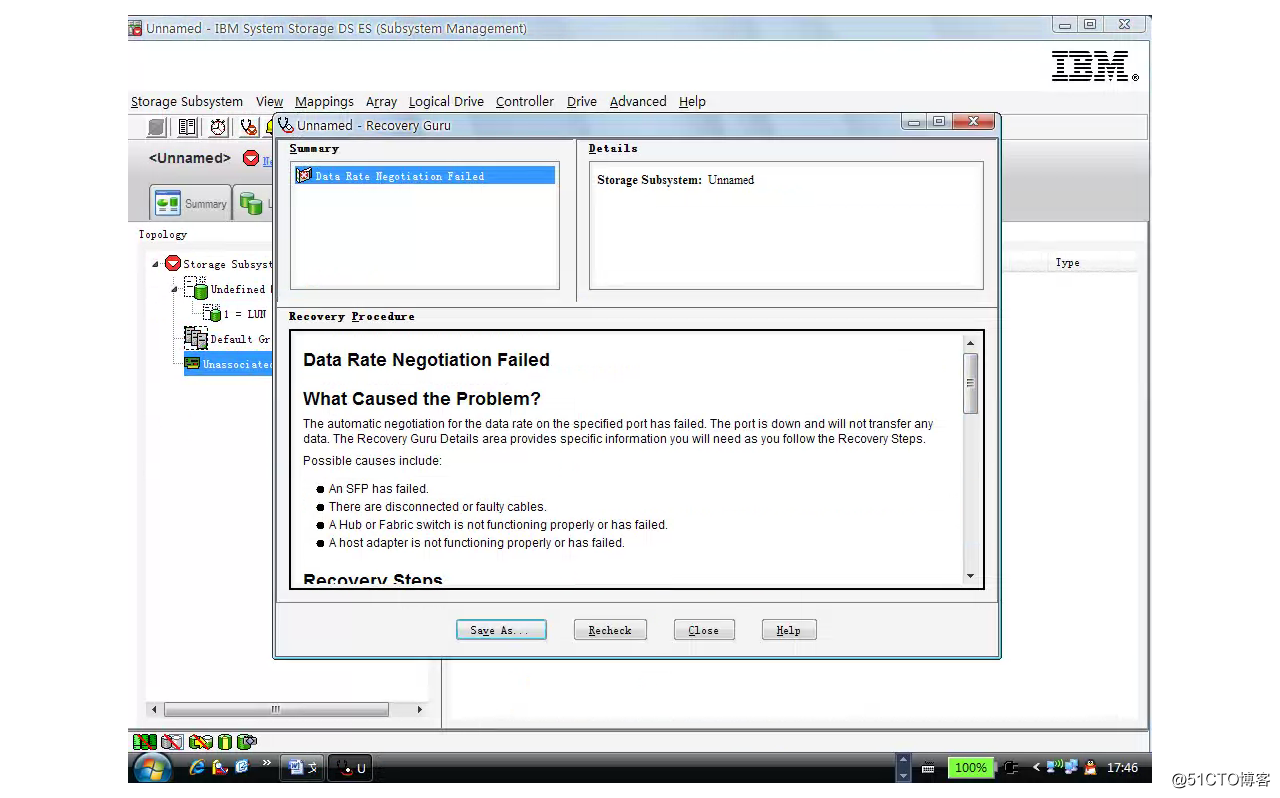1280x798 pixels.
Task: Click the Close button in Recovery Guru
Action: (x=704, y=630)
